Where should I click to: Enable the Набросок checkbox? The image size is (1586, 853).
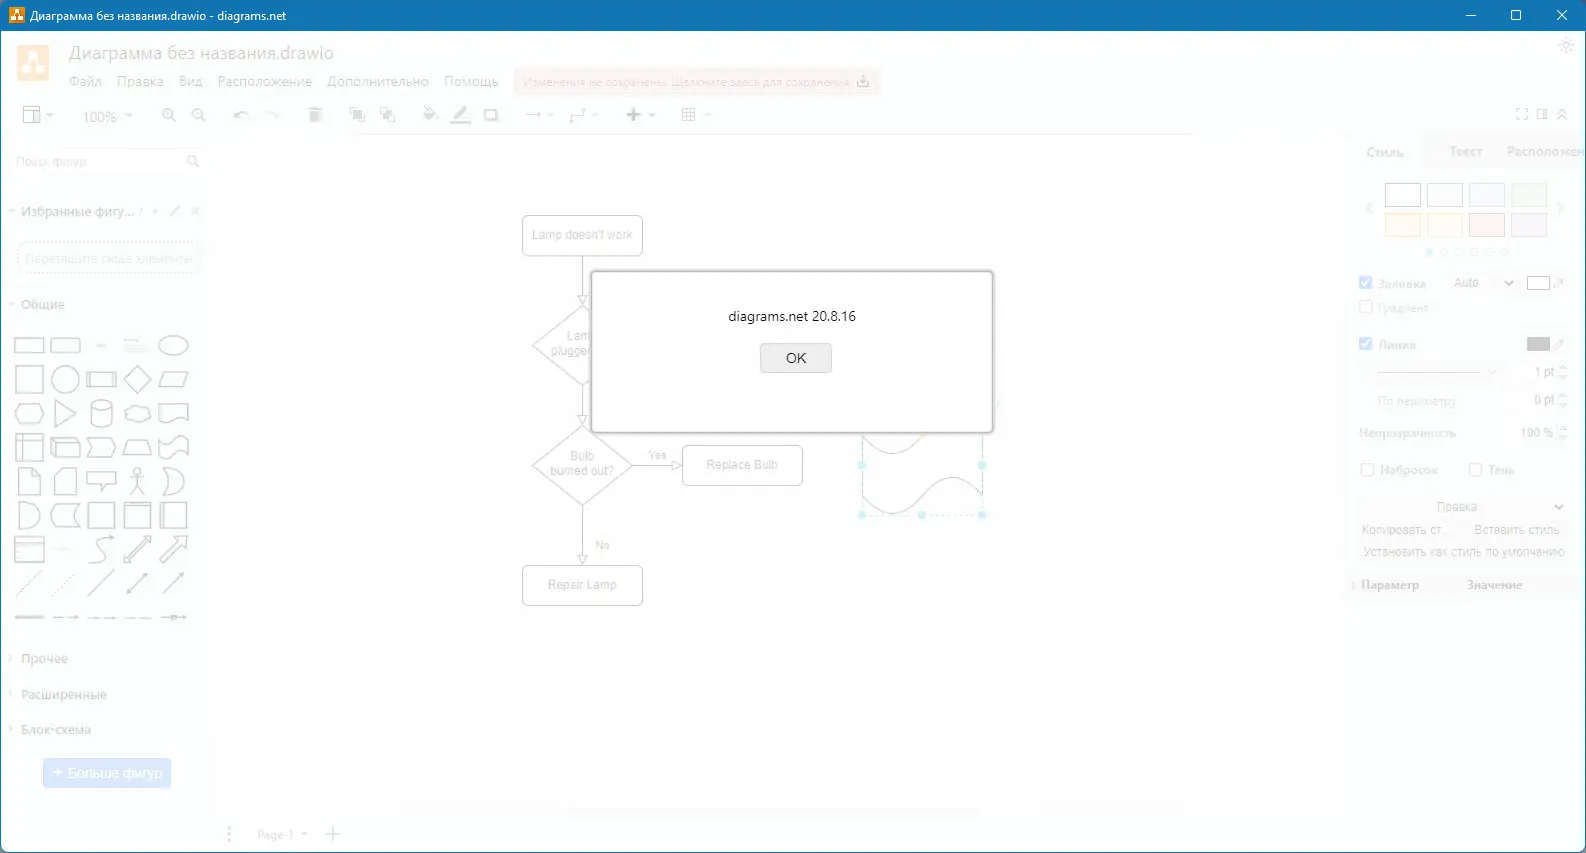(x=1367, y=470)
